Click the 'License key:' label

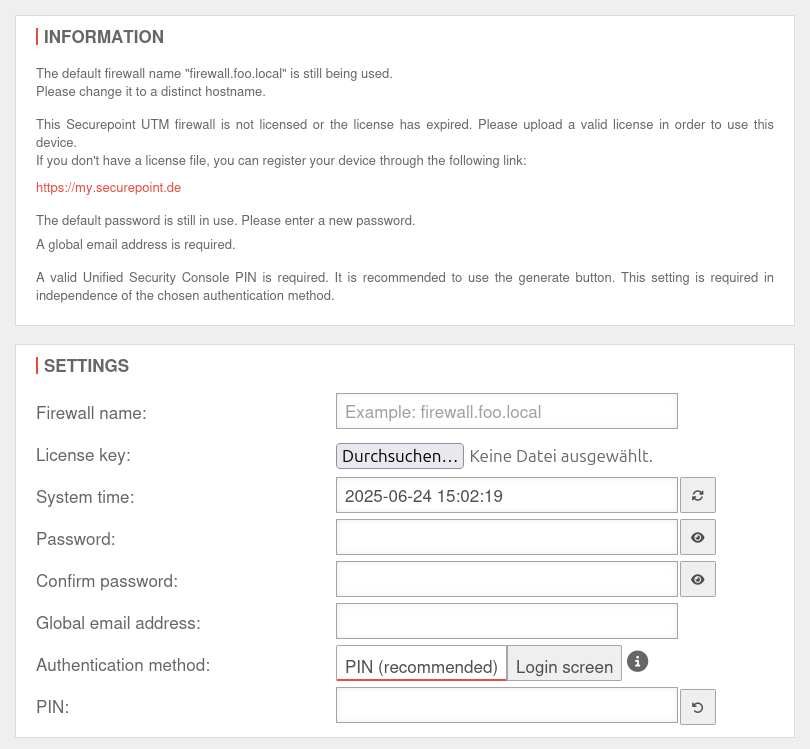83,455
